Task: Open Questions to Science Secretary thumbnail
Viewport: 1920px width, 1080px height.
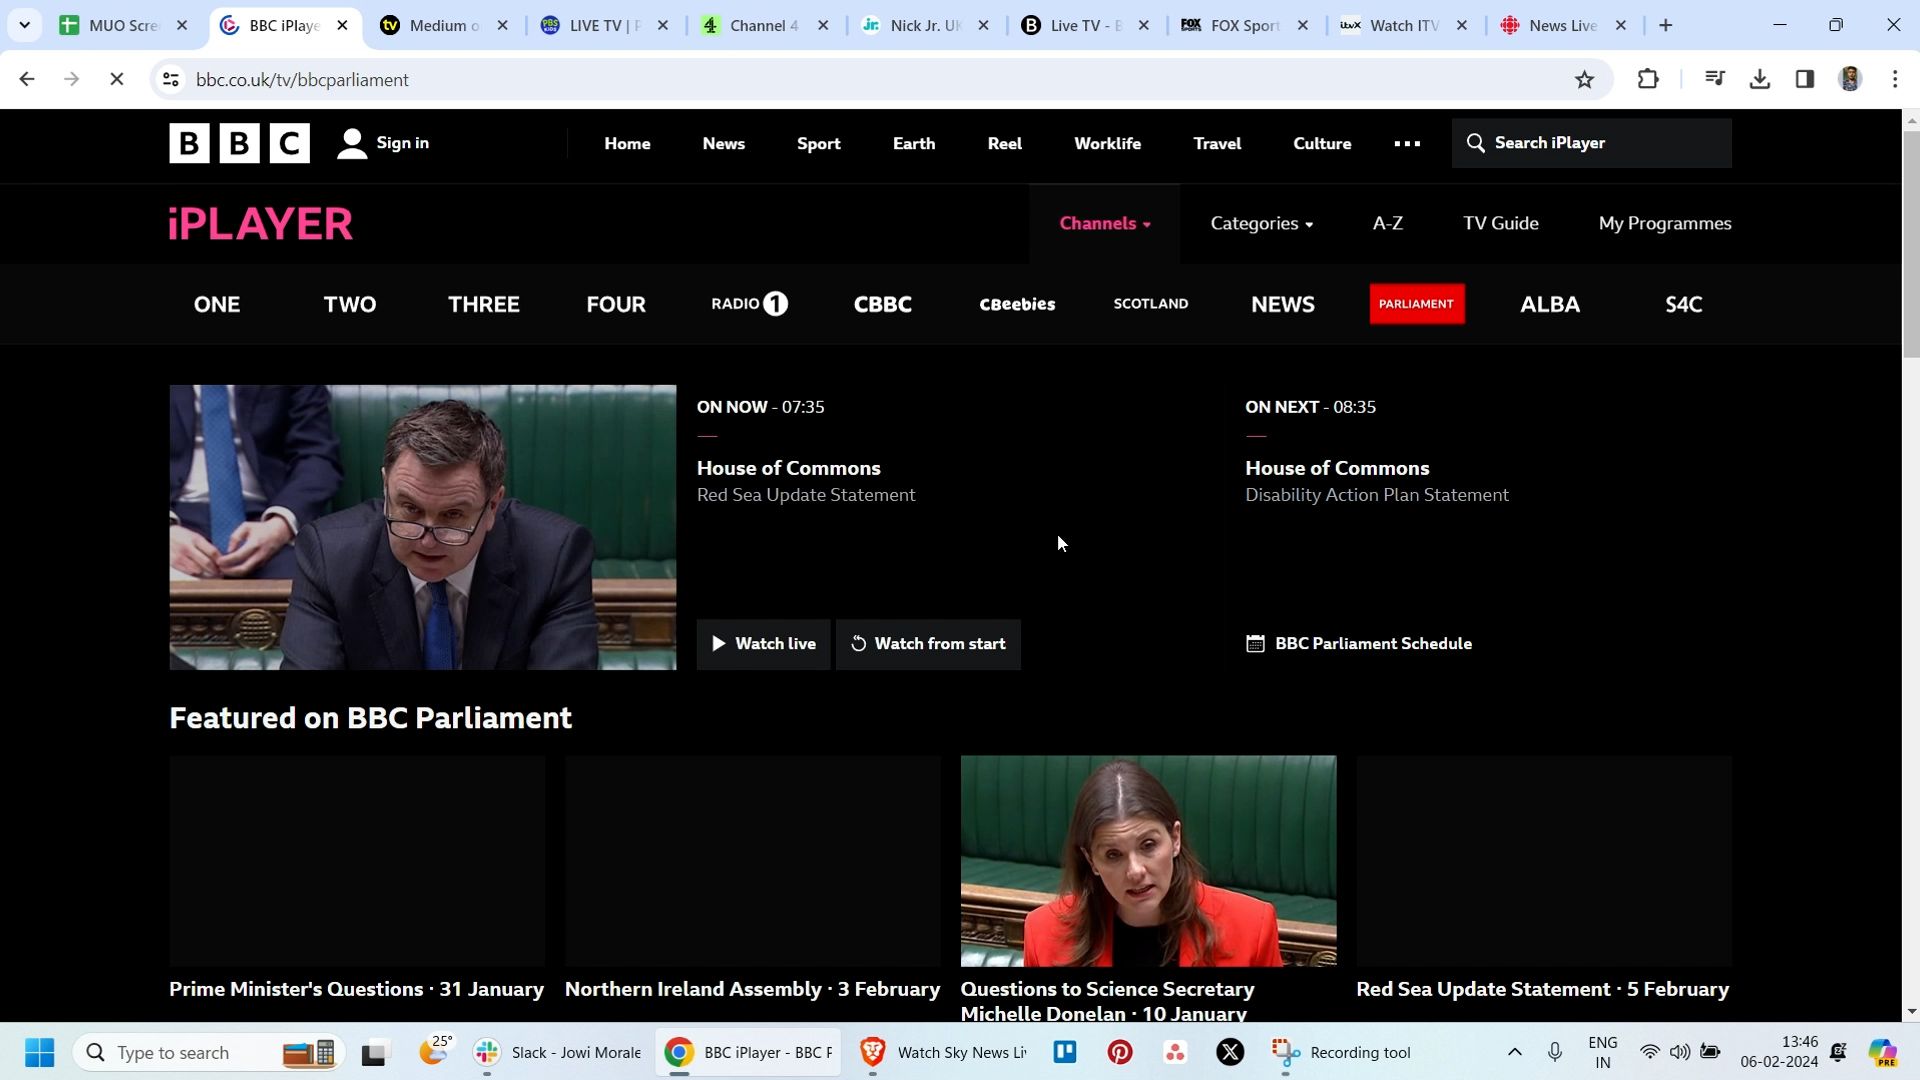Action: [x=1148, y=861]
